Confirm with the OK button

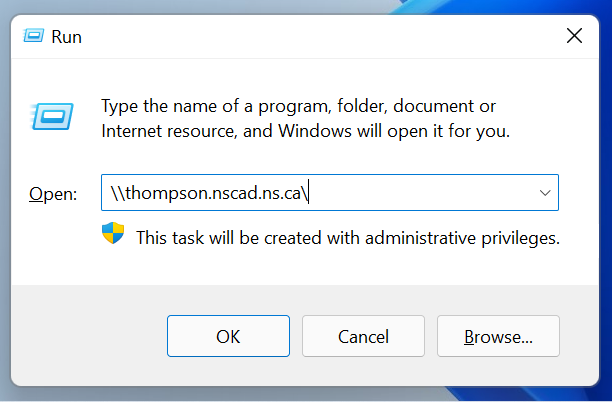click(x=228, y=336)
